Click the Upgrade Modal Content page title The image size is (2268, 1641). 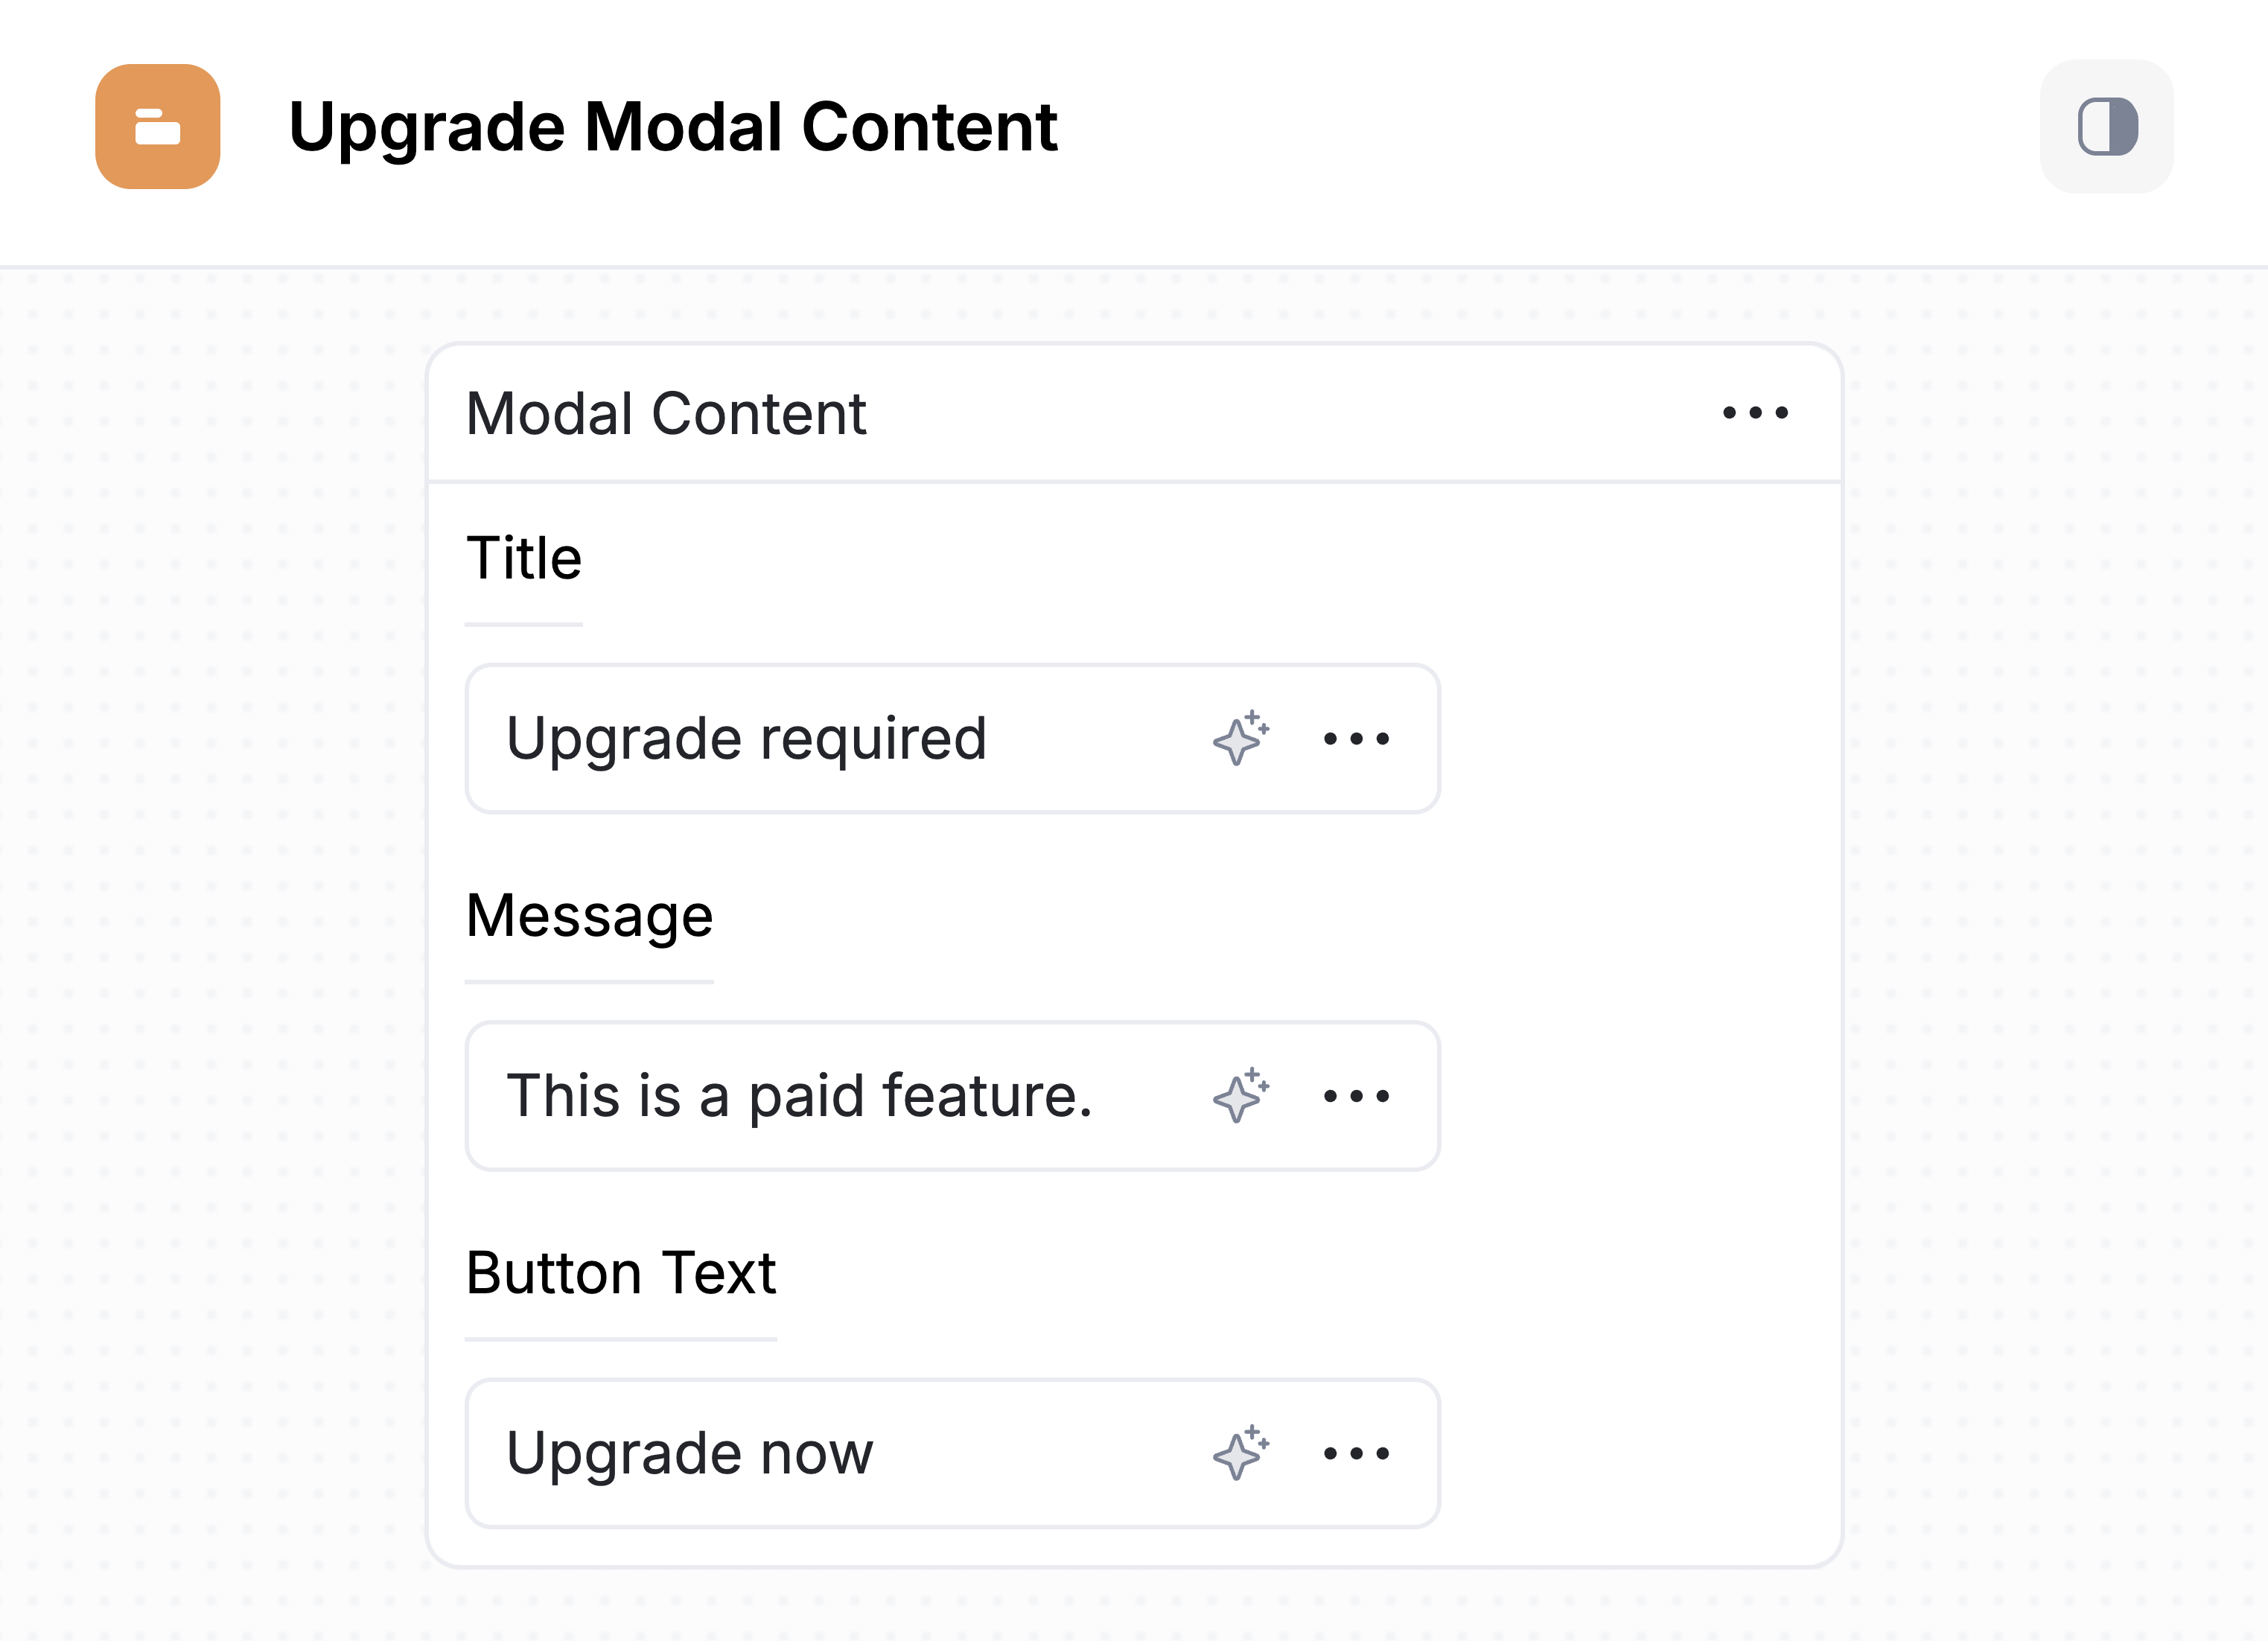672,127
